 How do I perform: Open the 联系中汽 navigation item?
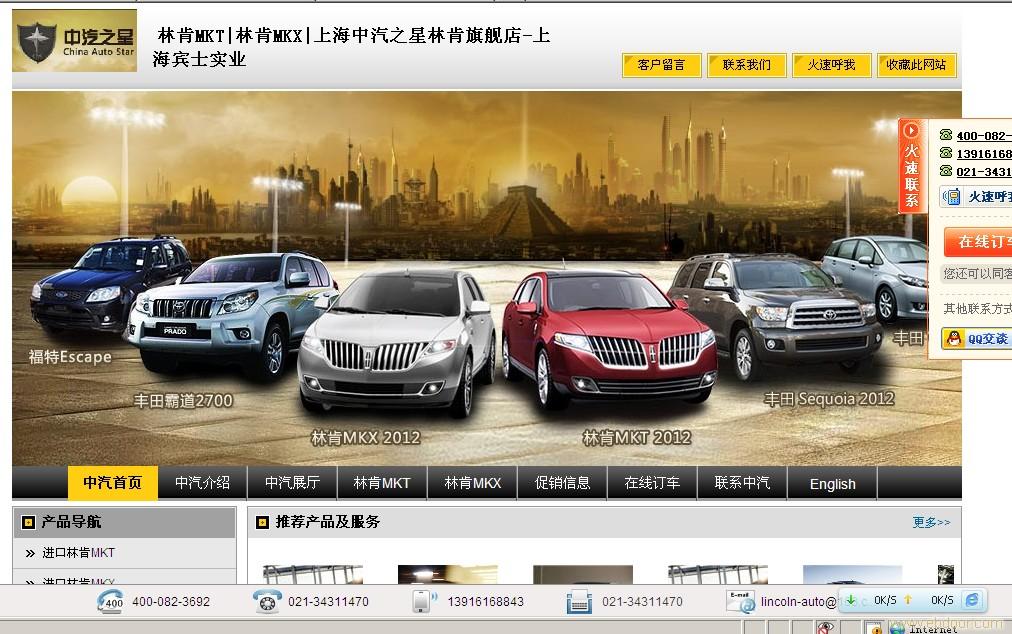(x=742, y=483)
